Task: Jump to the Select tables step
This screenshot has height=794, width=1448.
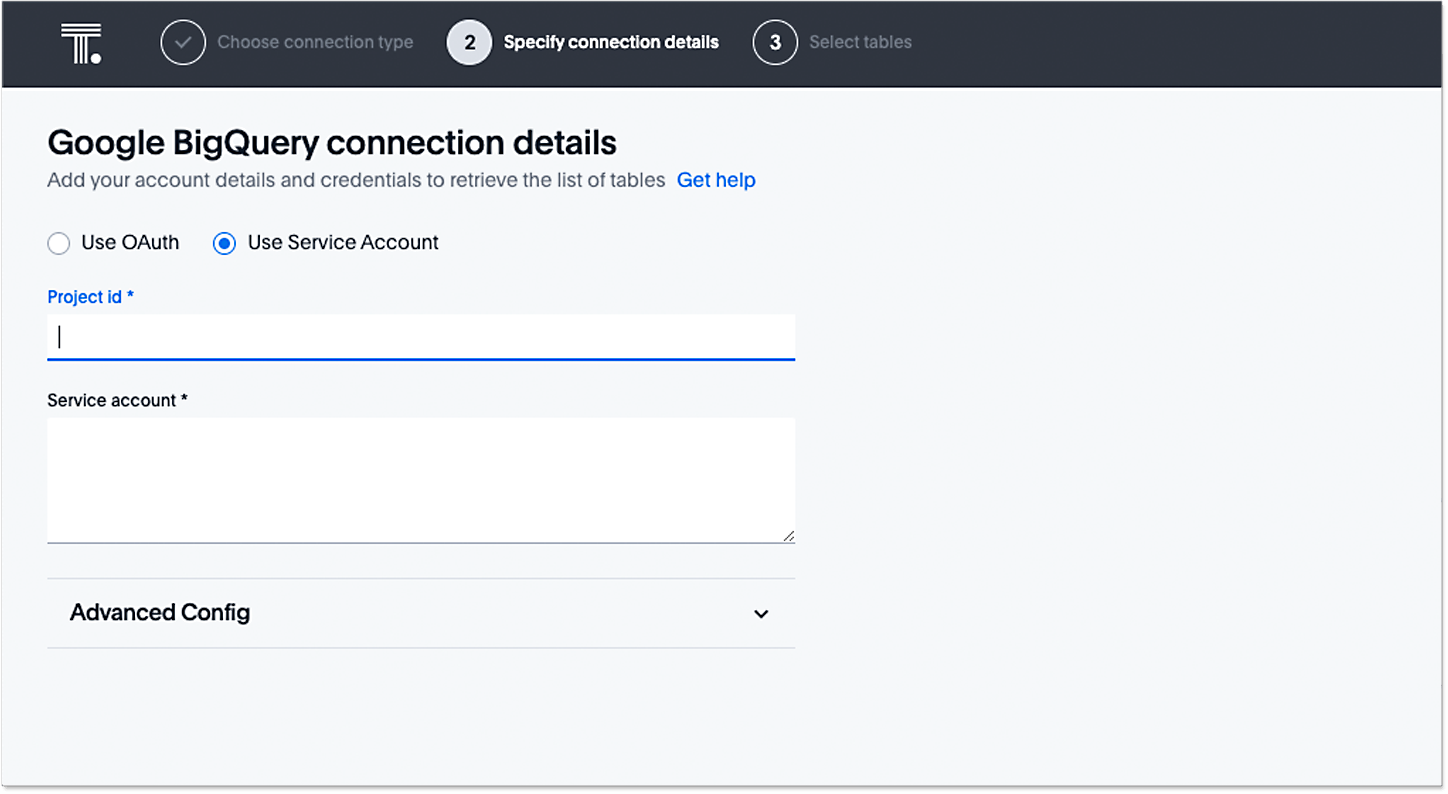Action: tap(860, 42)
